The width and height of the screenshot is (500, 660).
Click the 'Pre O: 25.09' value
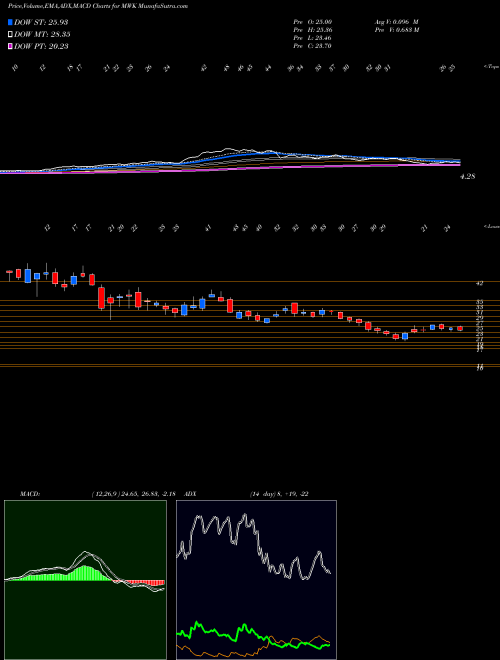(314, 22)
